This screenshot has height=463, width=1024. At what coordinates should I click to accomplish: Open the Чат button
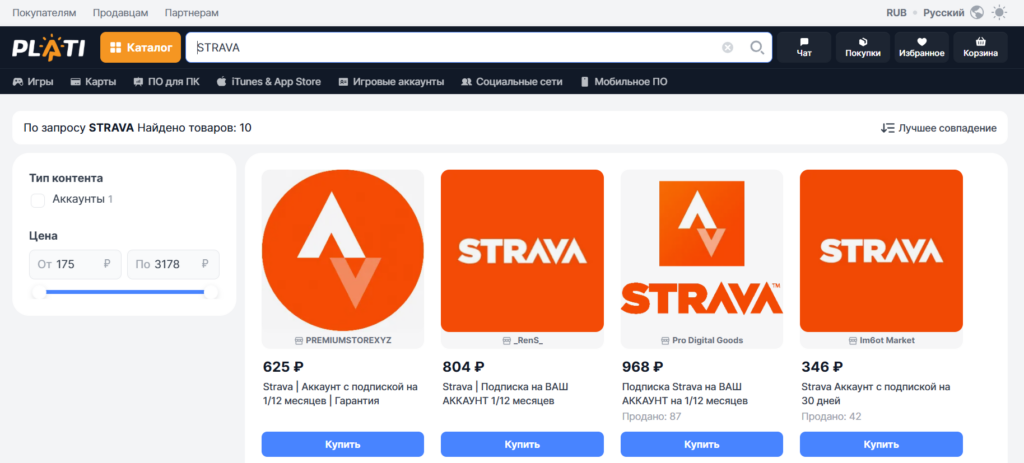804,48
